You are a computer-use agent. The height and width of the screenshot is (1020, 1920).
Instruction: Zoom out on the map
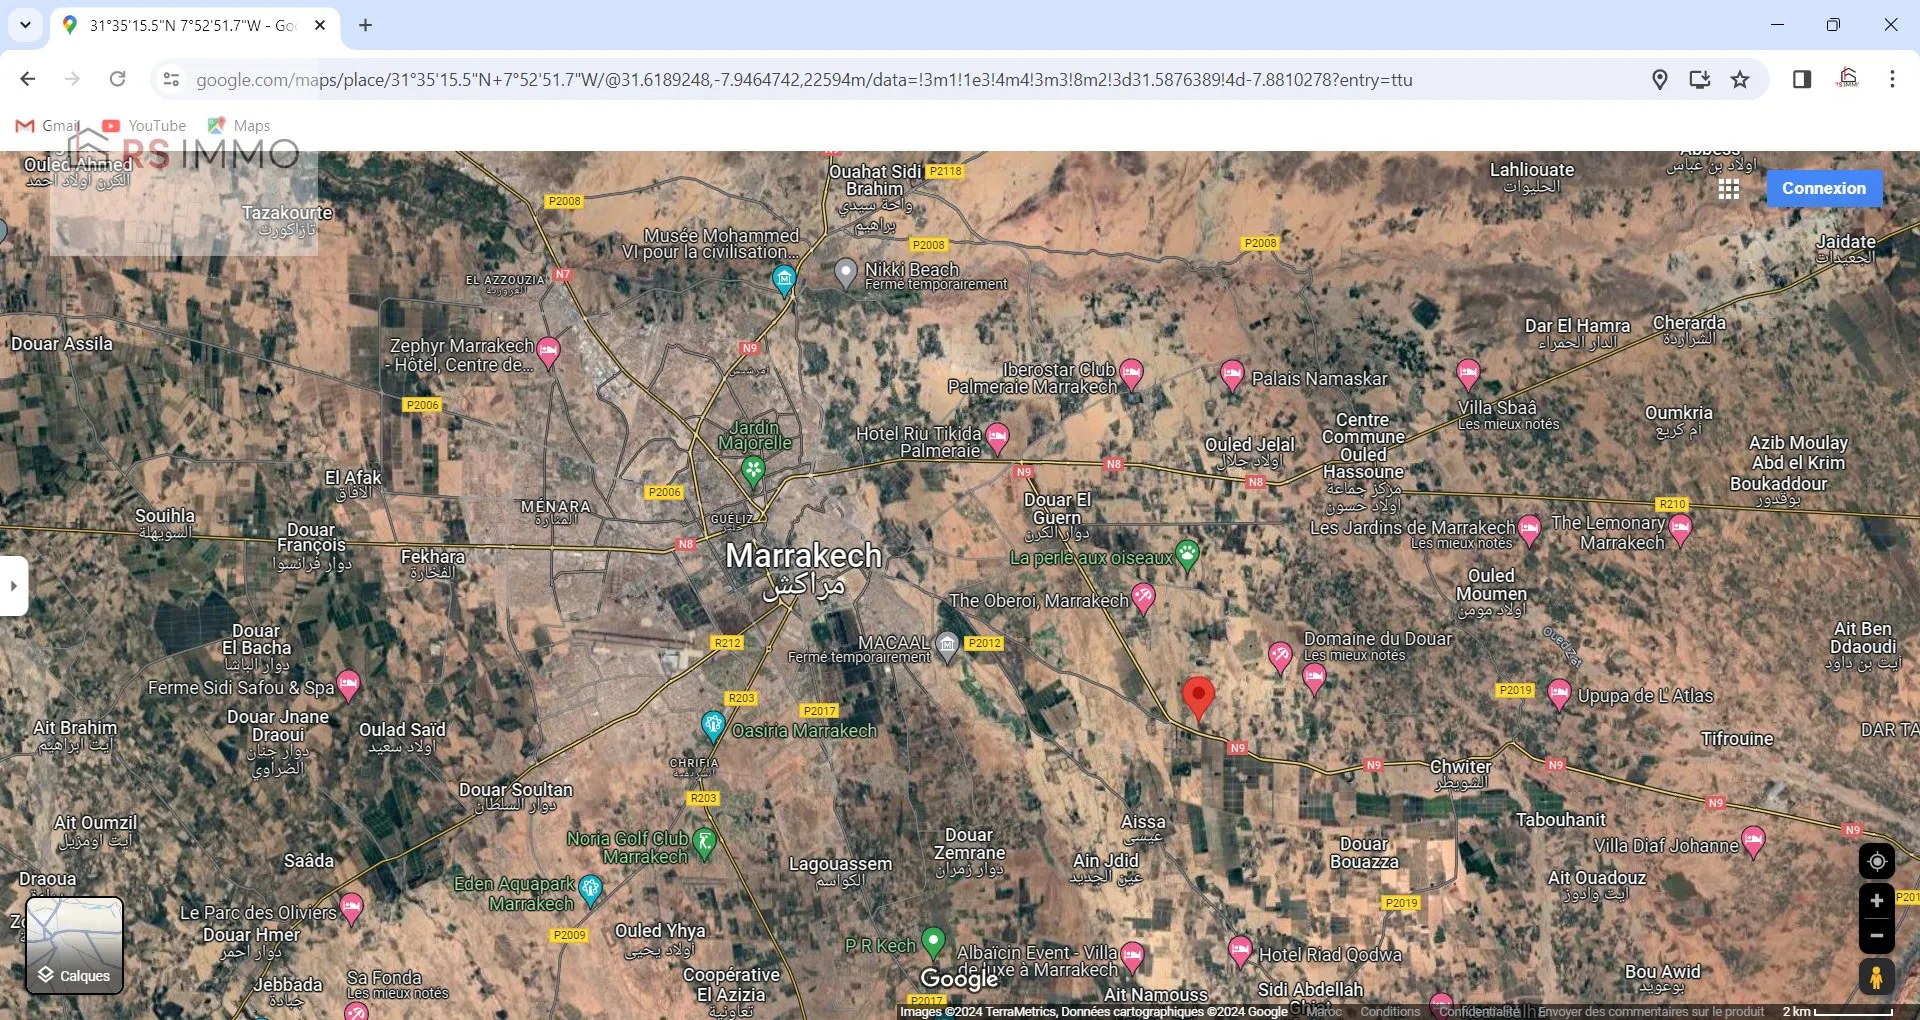click(1876, 936)
